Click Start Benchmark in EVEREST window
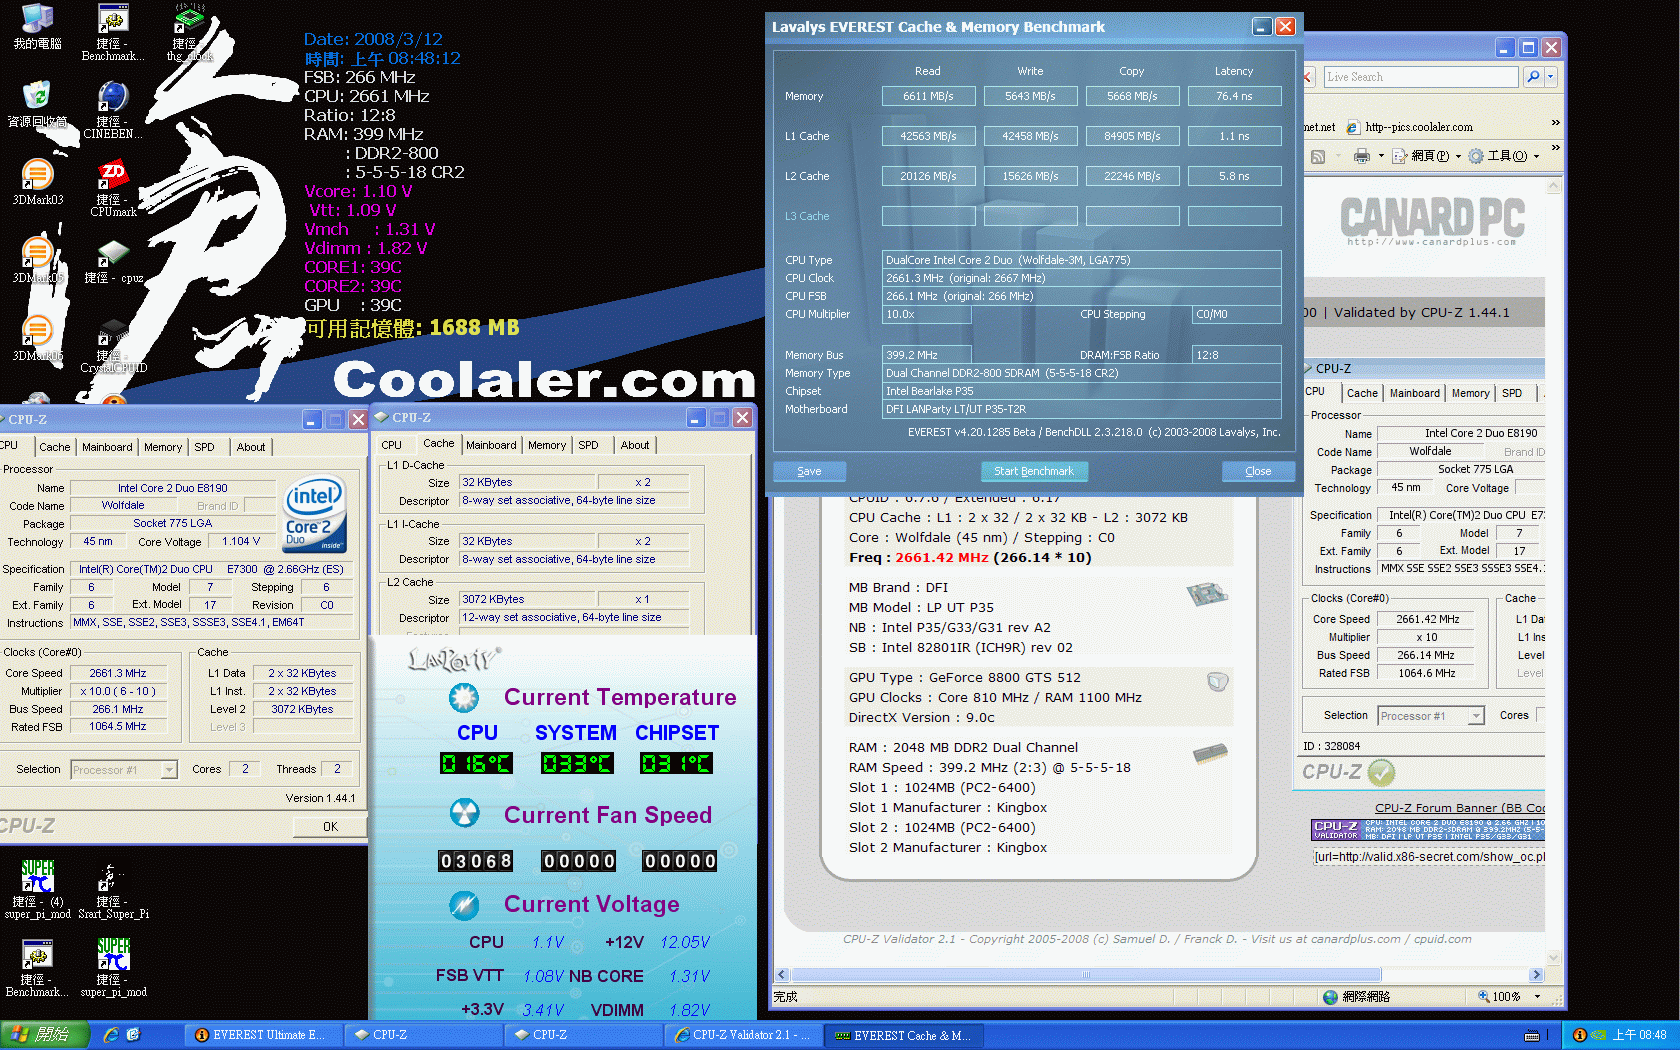The height and width of the screenshot is (1050, 1680). pyautogui.click(x=1034, y=471)
